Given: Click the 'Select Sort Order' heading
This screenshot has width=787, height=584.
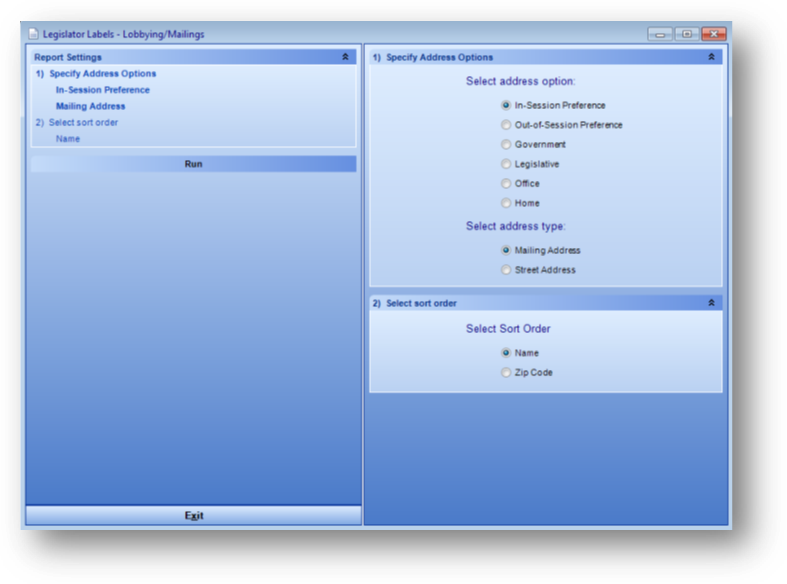Looking at the screenshot, I should click(508, 329).
